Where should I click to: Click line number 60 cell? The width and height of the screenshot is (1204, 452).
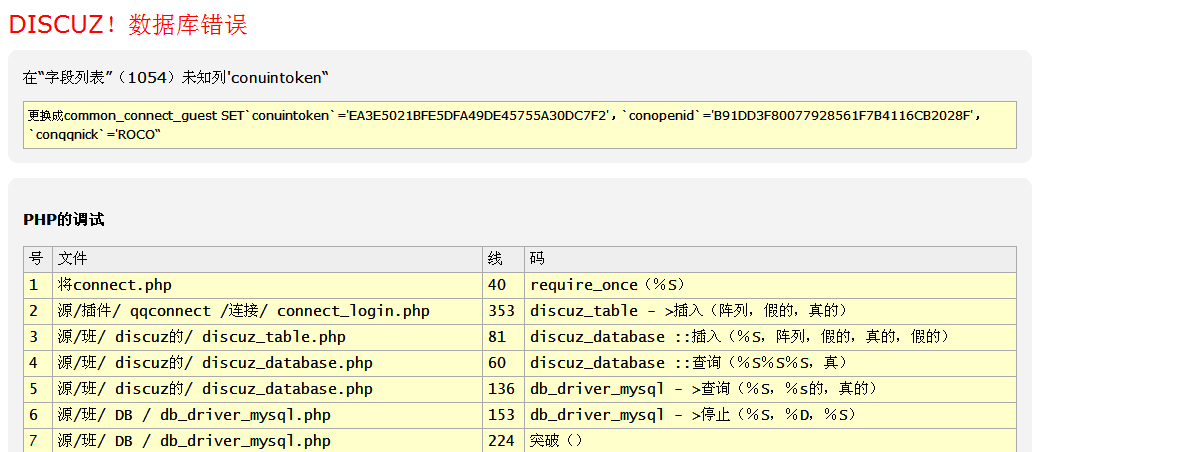point(497,363)
